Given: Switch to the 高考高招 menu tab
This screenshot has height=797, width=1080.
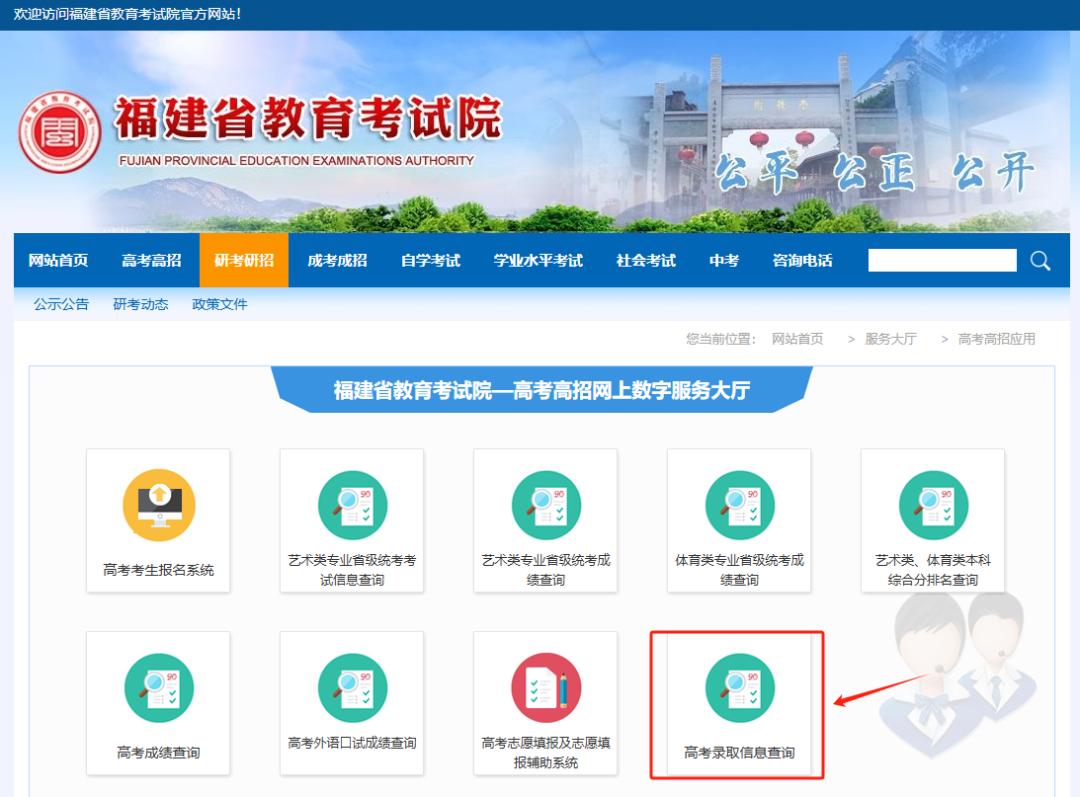Looking at the screenshot, I should point(152,260).
